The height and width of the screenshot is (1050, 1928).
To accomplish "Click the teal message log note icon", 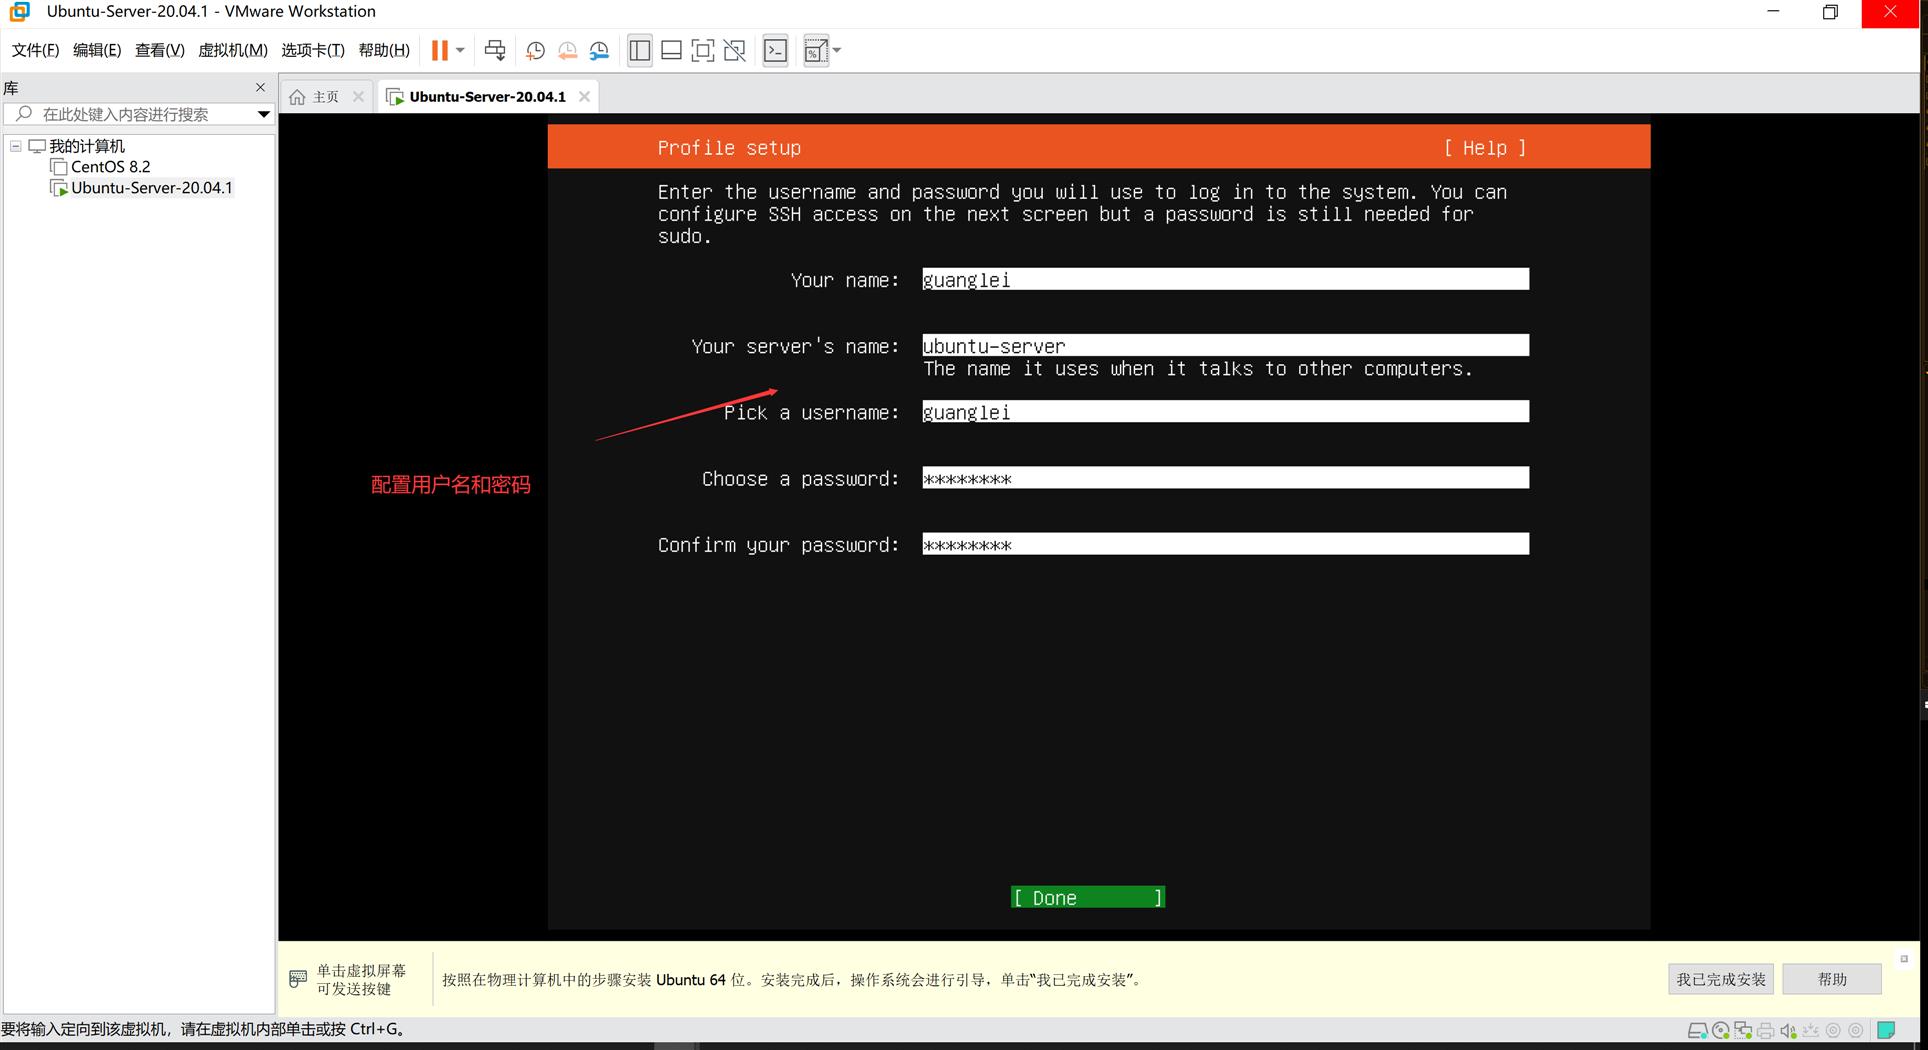I will click(x=1886, y=1030).
